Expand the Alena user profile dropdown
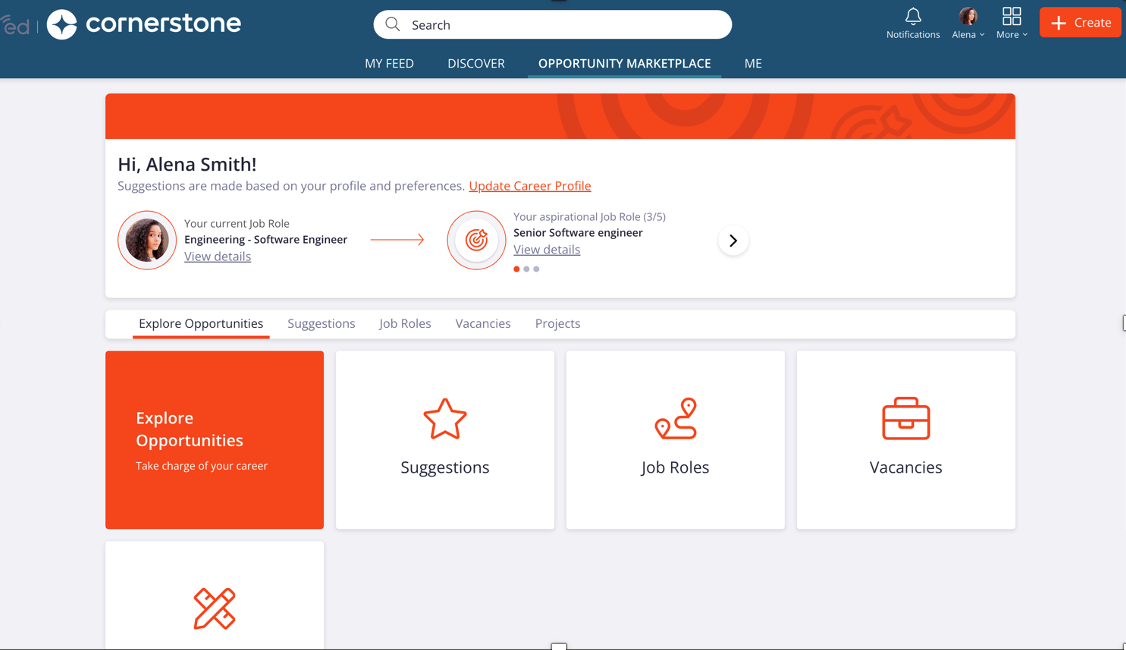The image size is (1126, 650). pos(968,23)
